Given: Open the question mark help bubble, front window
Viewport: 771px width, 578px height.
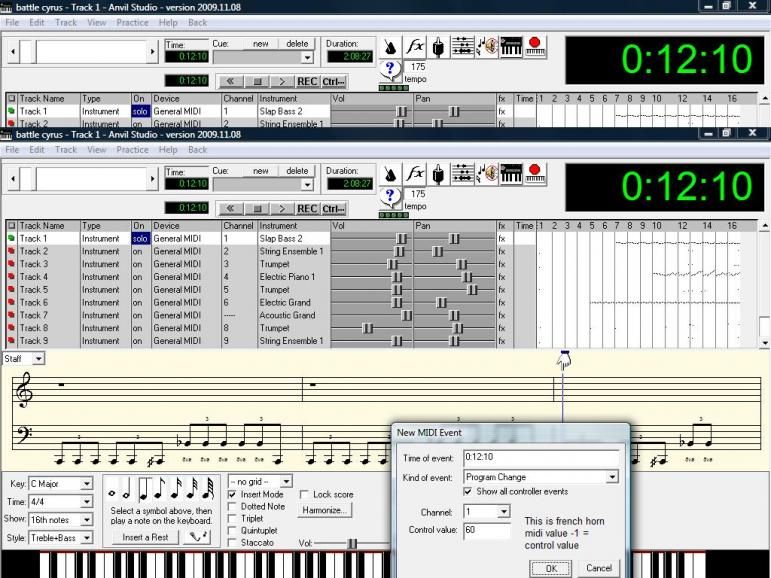Looking at the screenshot, I should tap(390, 198).
